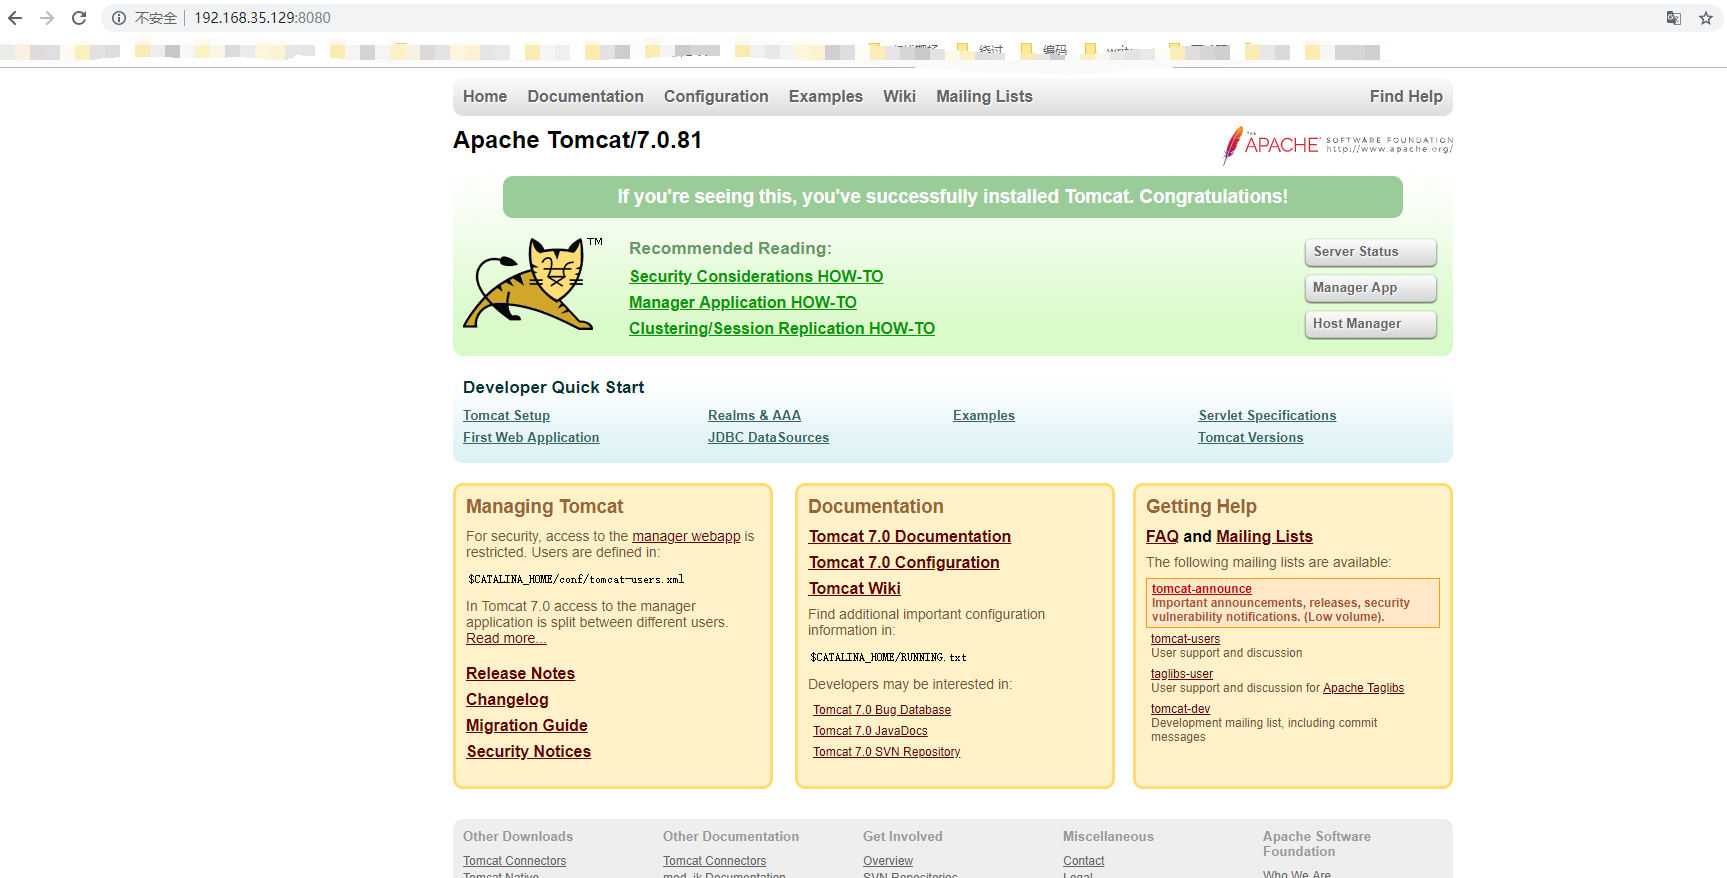Click the browser forward arrow
The image size is (1727, 878).
click(47, 18)
